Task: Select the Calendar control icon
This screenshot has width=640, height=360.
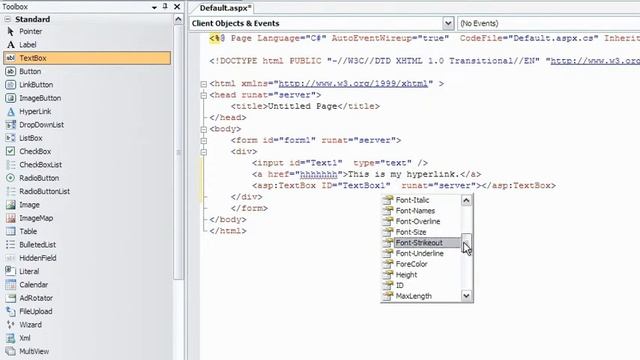Action: (x=11, y=285)
